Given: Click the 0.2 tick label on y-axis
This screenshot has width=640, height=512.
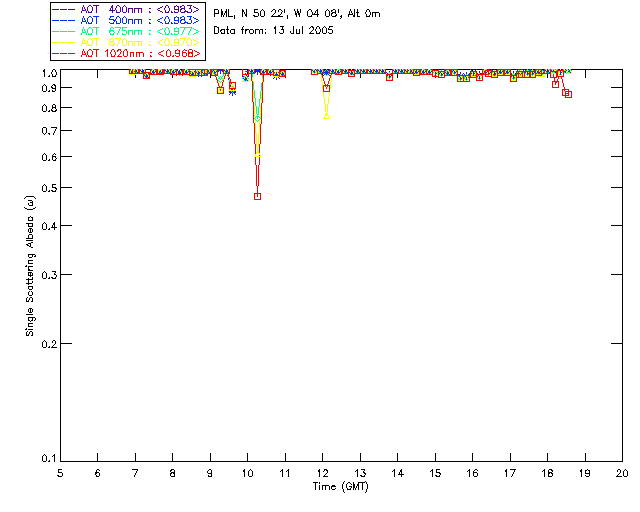Looking at the screenshot, I should [49, 344].
